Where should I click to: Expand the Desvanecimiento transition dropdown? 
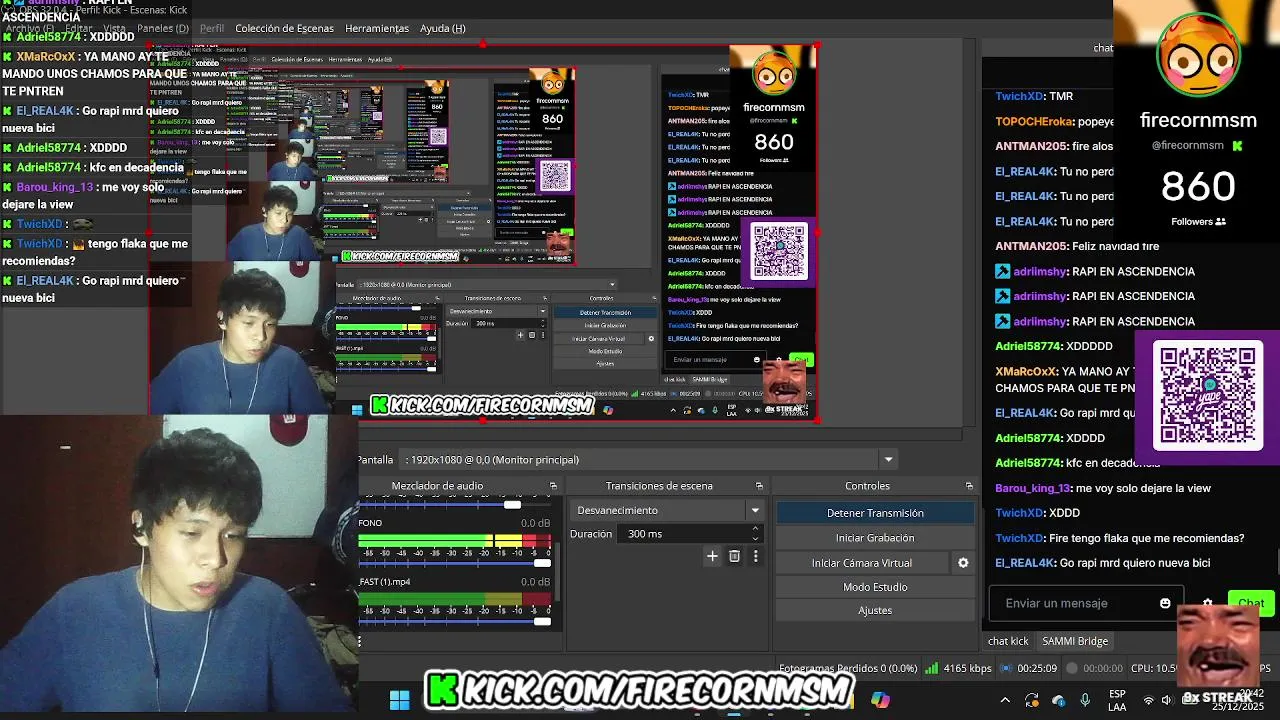pos(755,510)
